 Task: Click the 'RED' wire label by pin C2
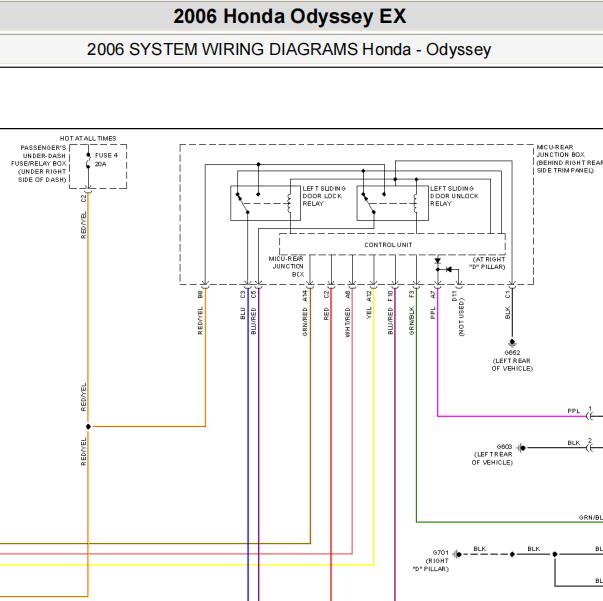tap(326, 313)
